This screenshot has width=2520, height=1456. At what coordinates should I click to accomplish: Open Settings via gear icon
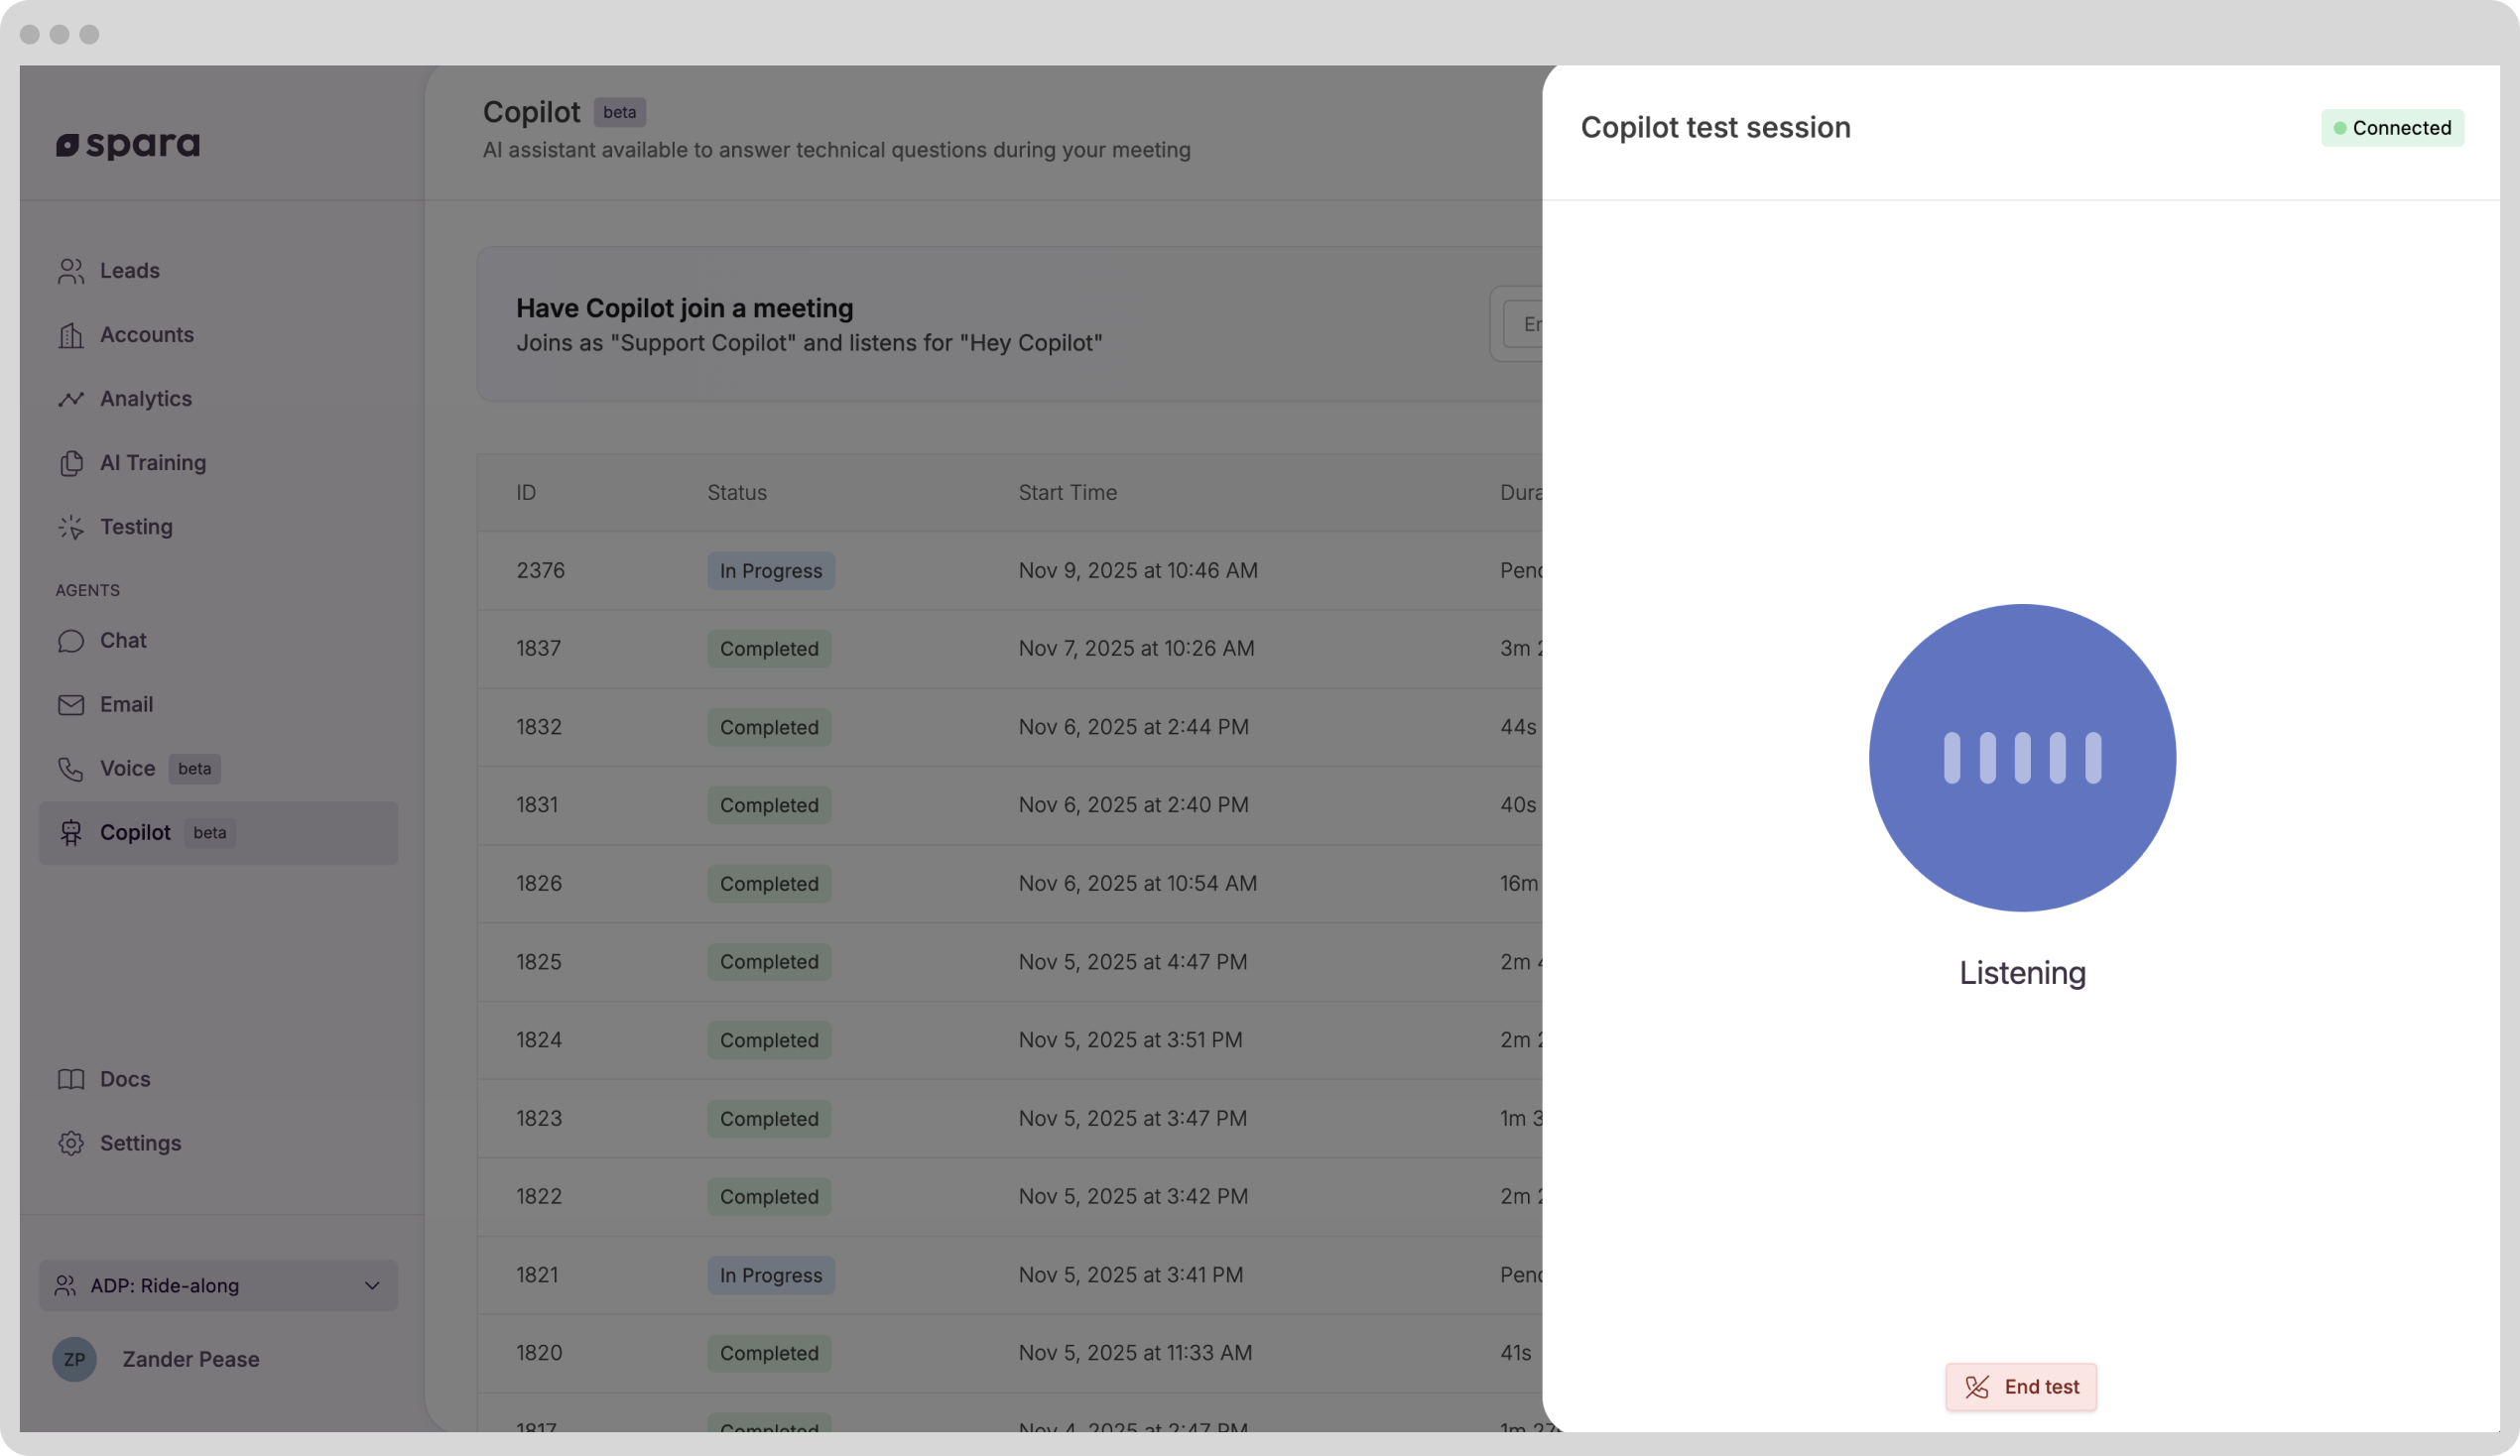(x=70, y=1143)
